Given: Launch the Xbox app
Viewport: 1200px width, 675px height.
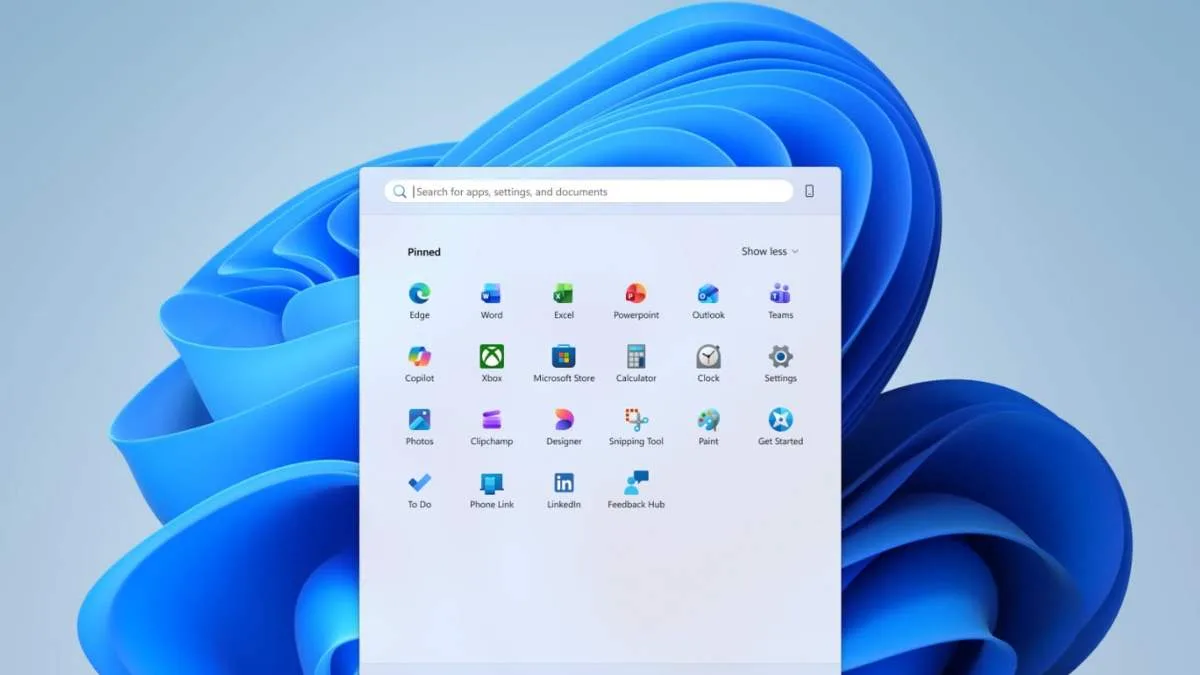Looking at the screenshot, I should [491, 364].
